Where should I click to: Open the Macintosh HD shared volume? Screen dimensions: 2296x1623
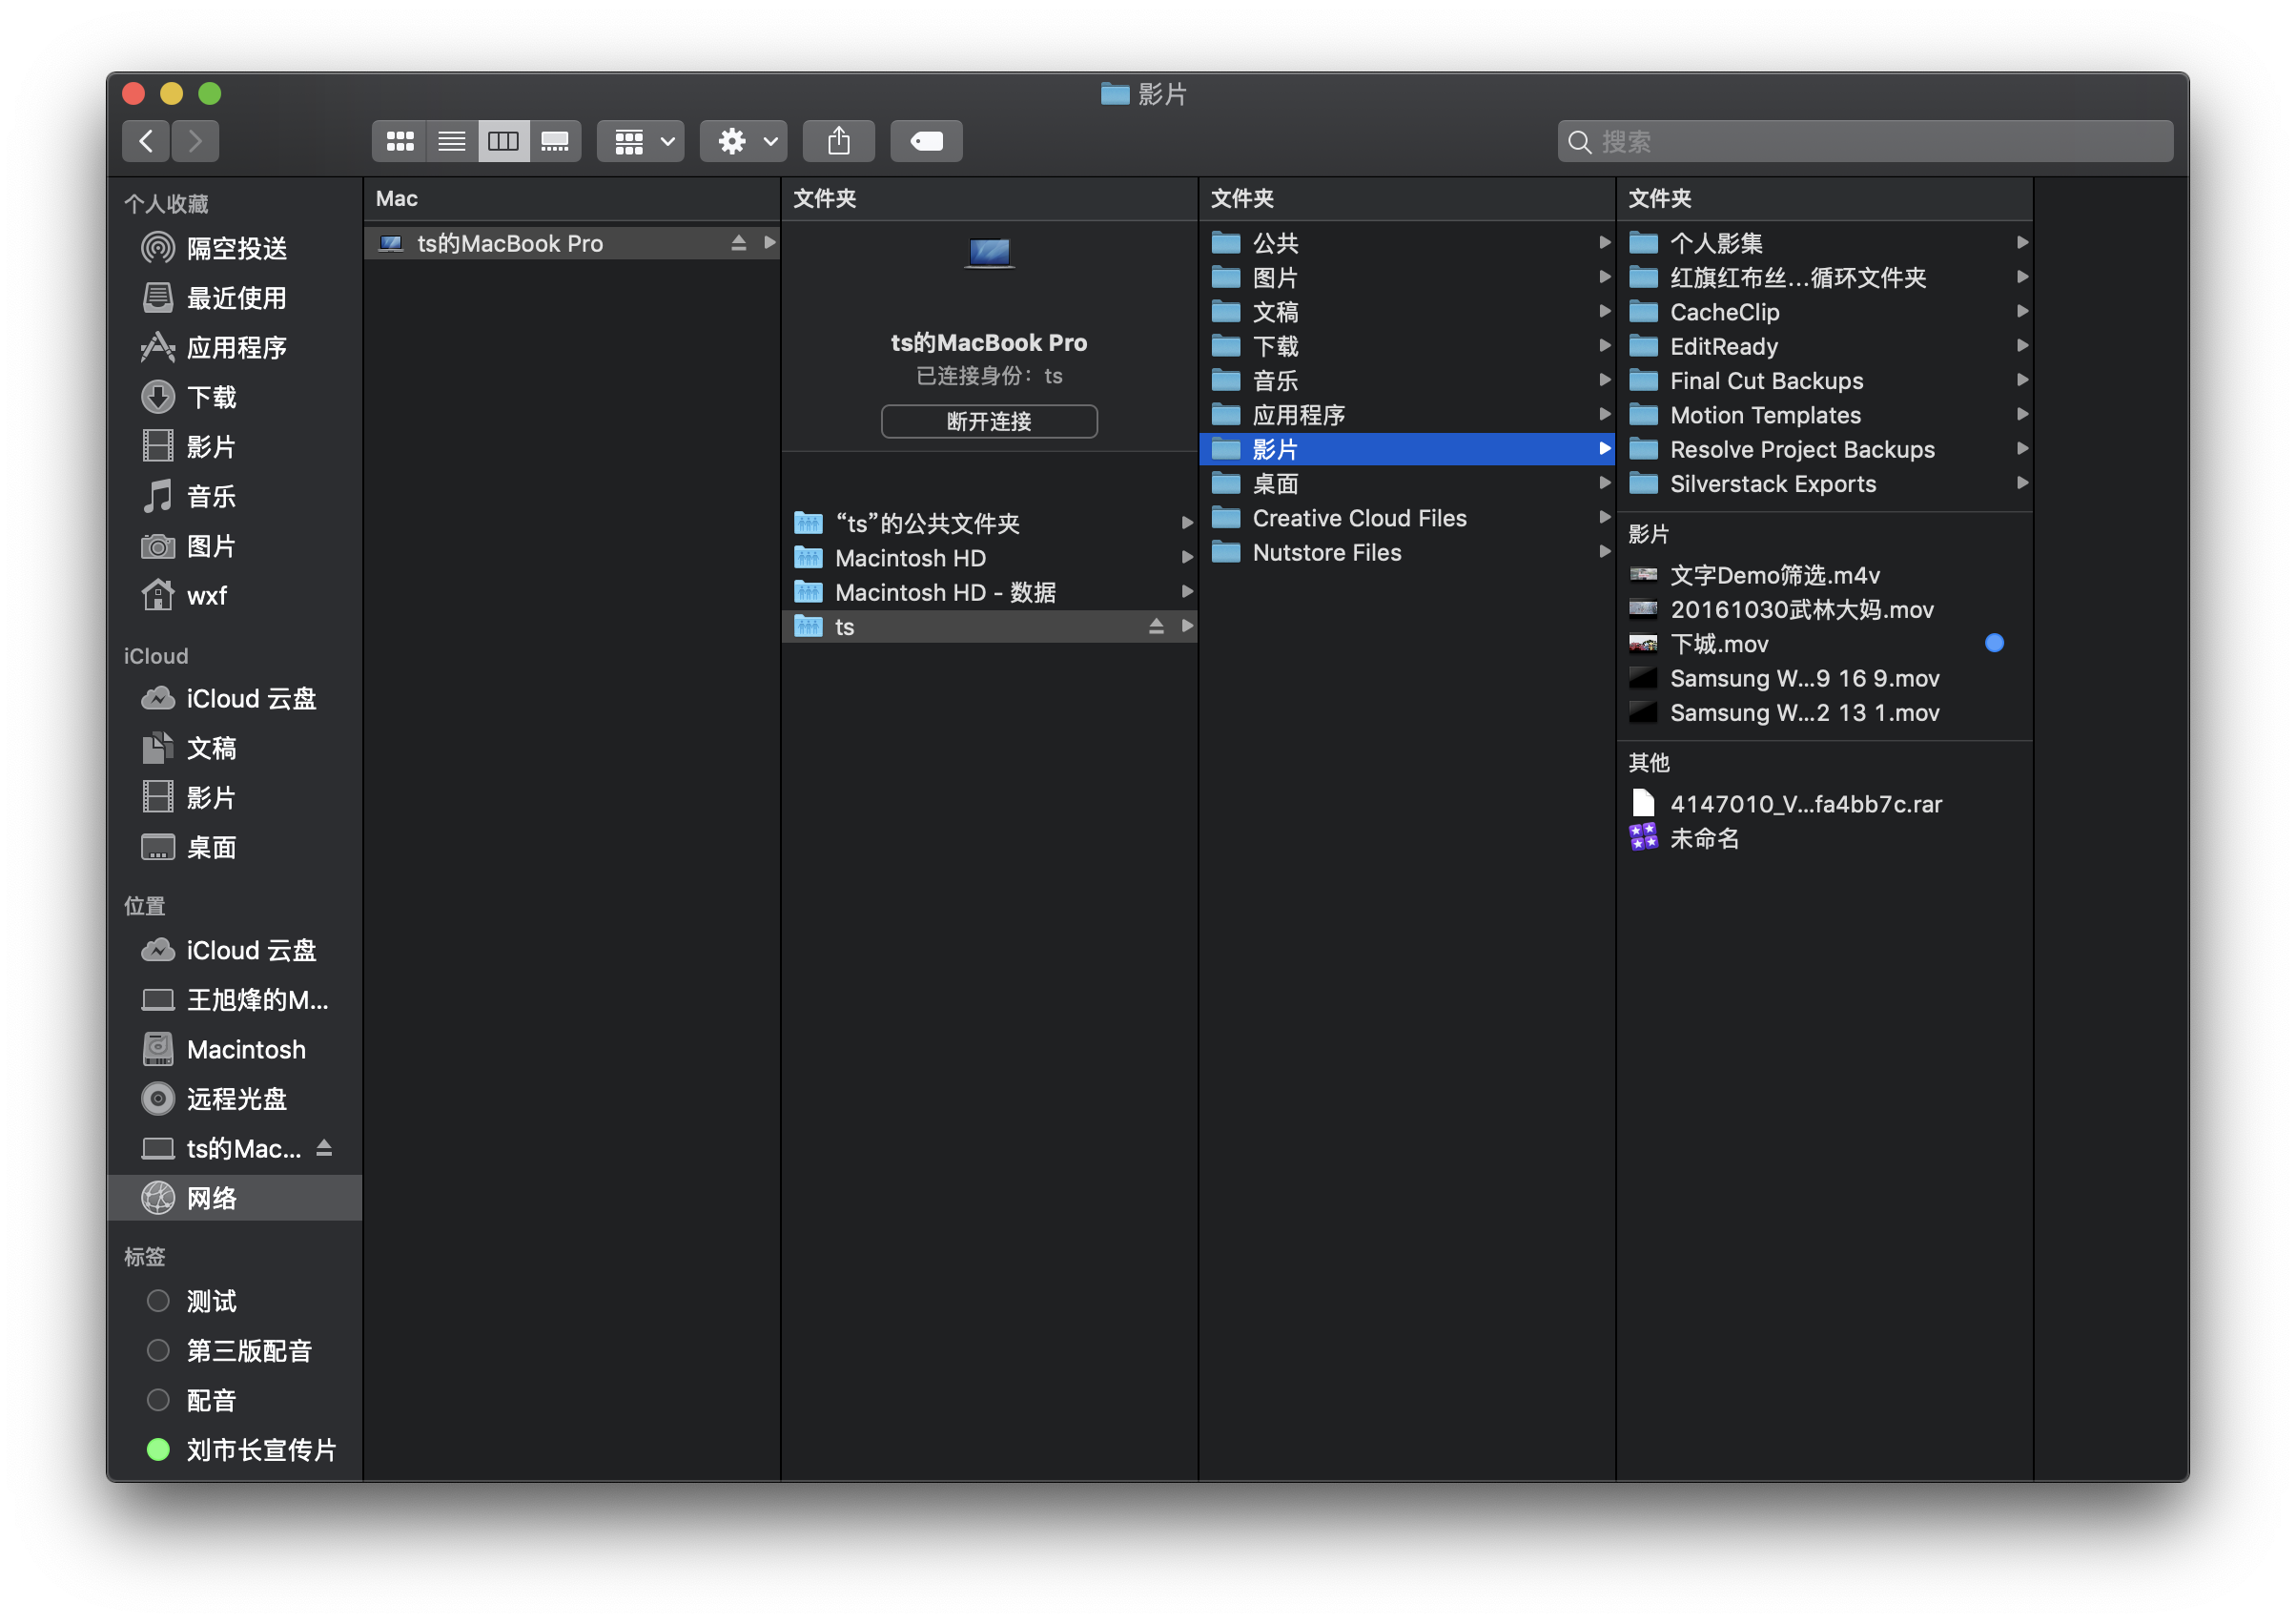(910, 558)
